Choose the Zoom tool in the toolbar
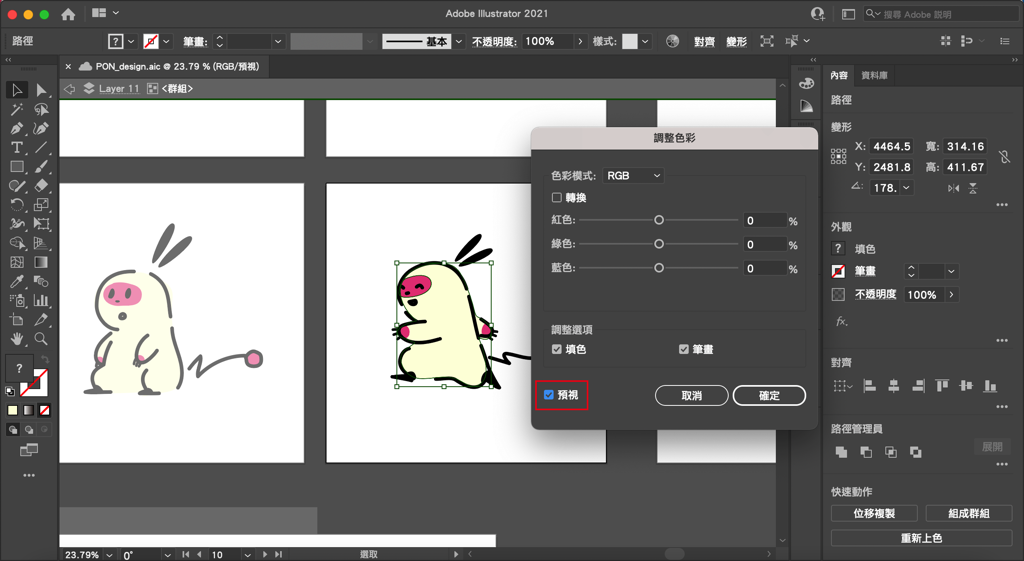This screenshot has height=561, width=1024. tap(41, 339)
